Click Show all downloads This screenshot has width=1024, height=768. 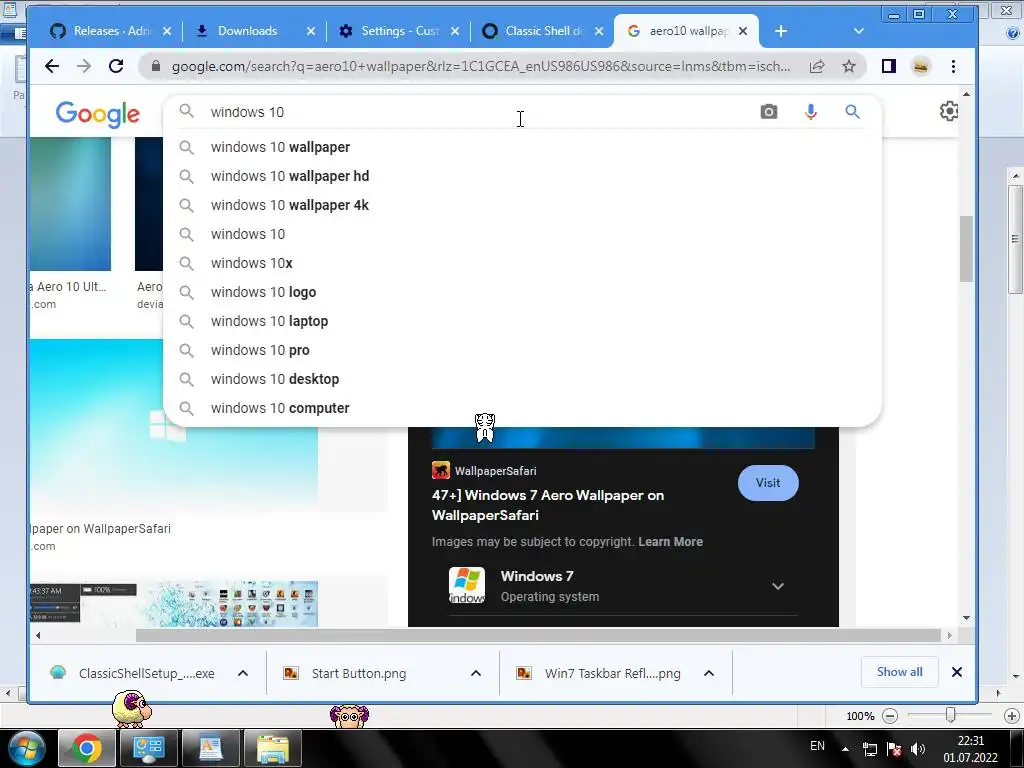coord(899,672)
